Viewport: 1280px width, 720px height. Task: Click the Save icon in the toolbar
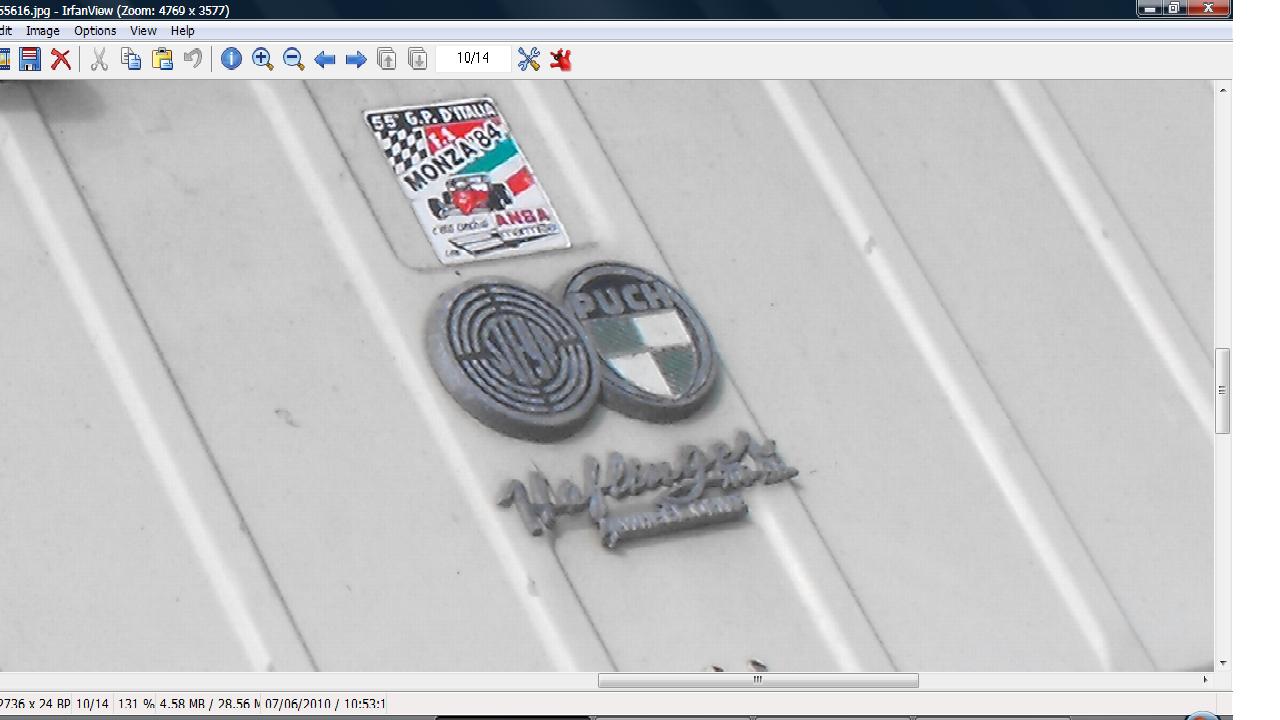point(30,59)
